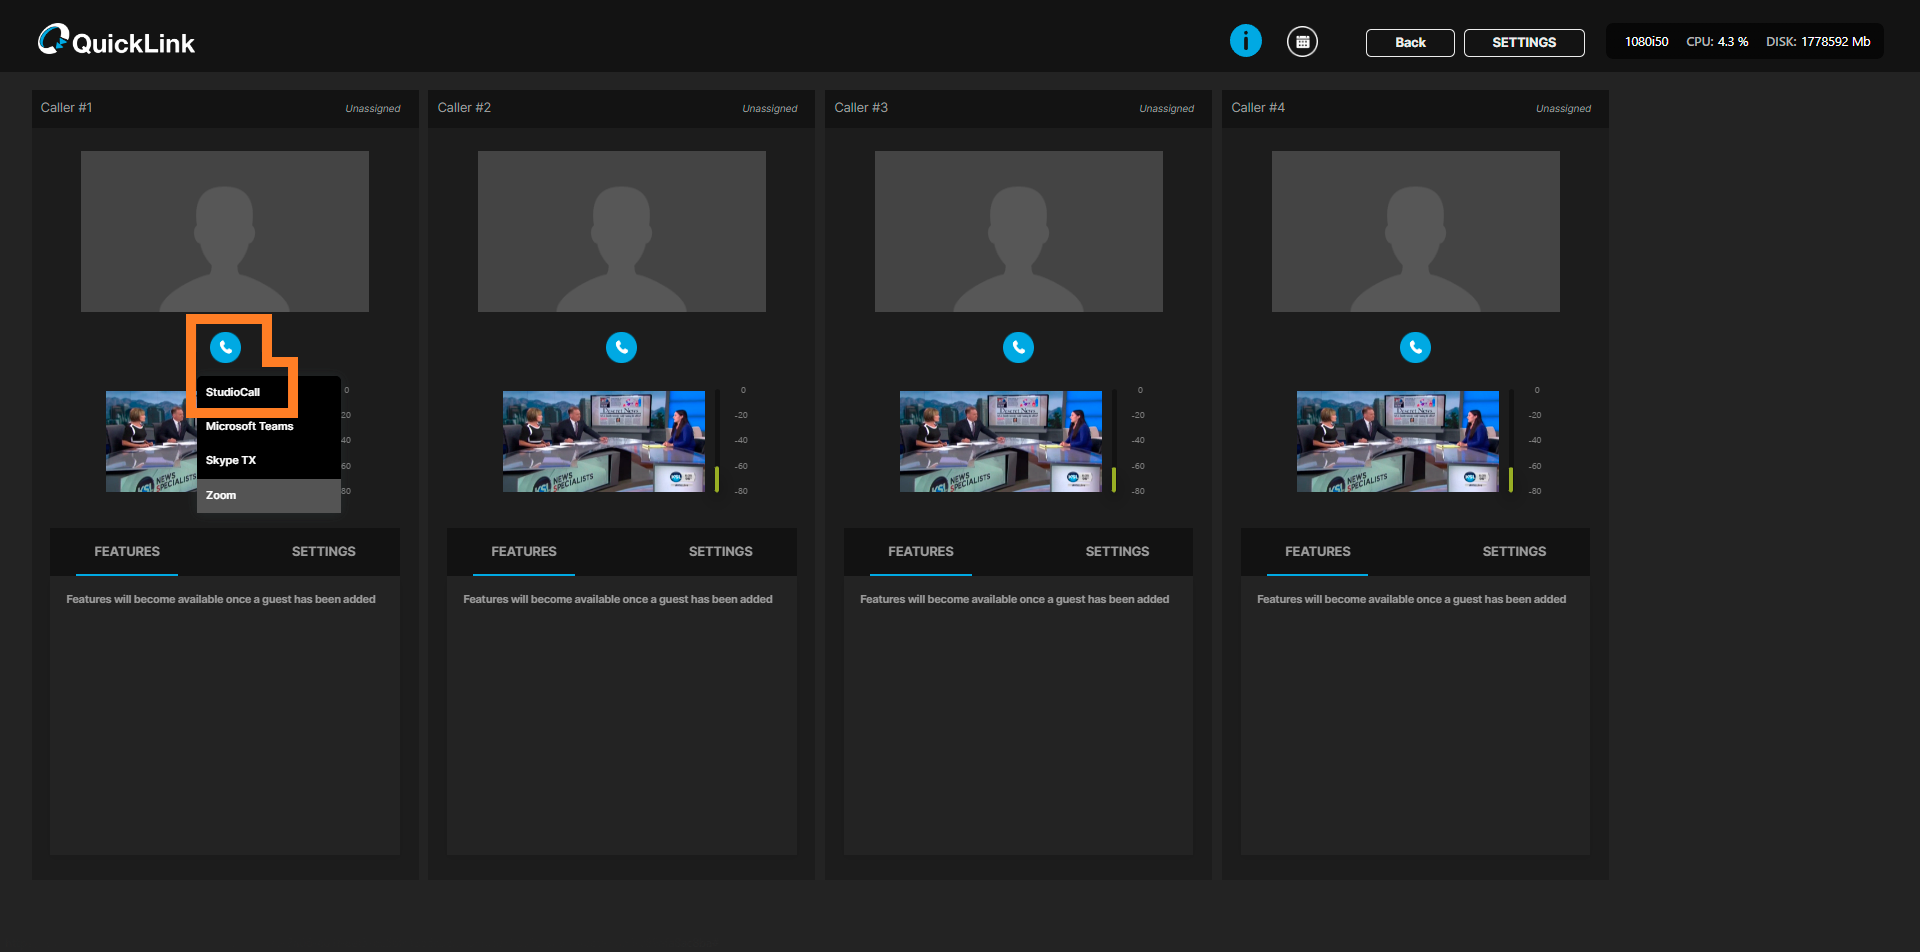Image resolution: width=1920 pixels, height=952 pixels.
Task: Start a call for Caller #2
Action: (621, 347)
